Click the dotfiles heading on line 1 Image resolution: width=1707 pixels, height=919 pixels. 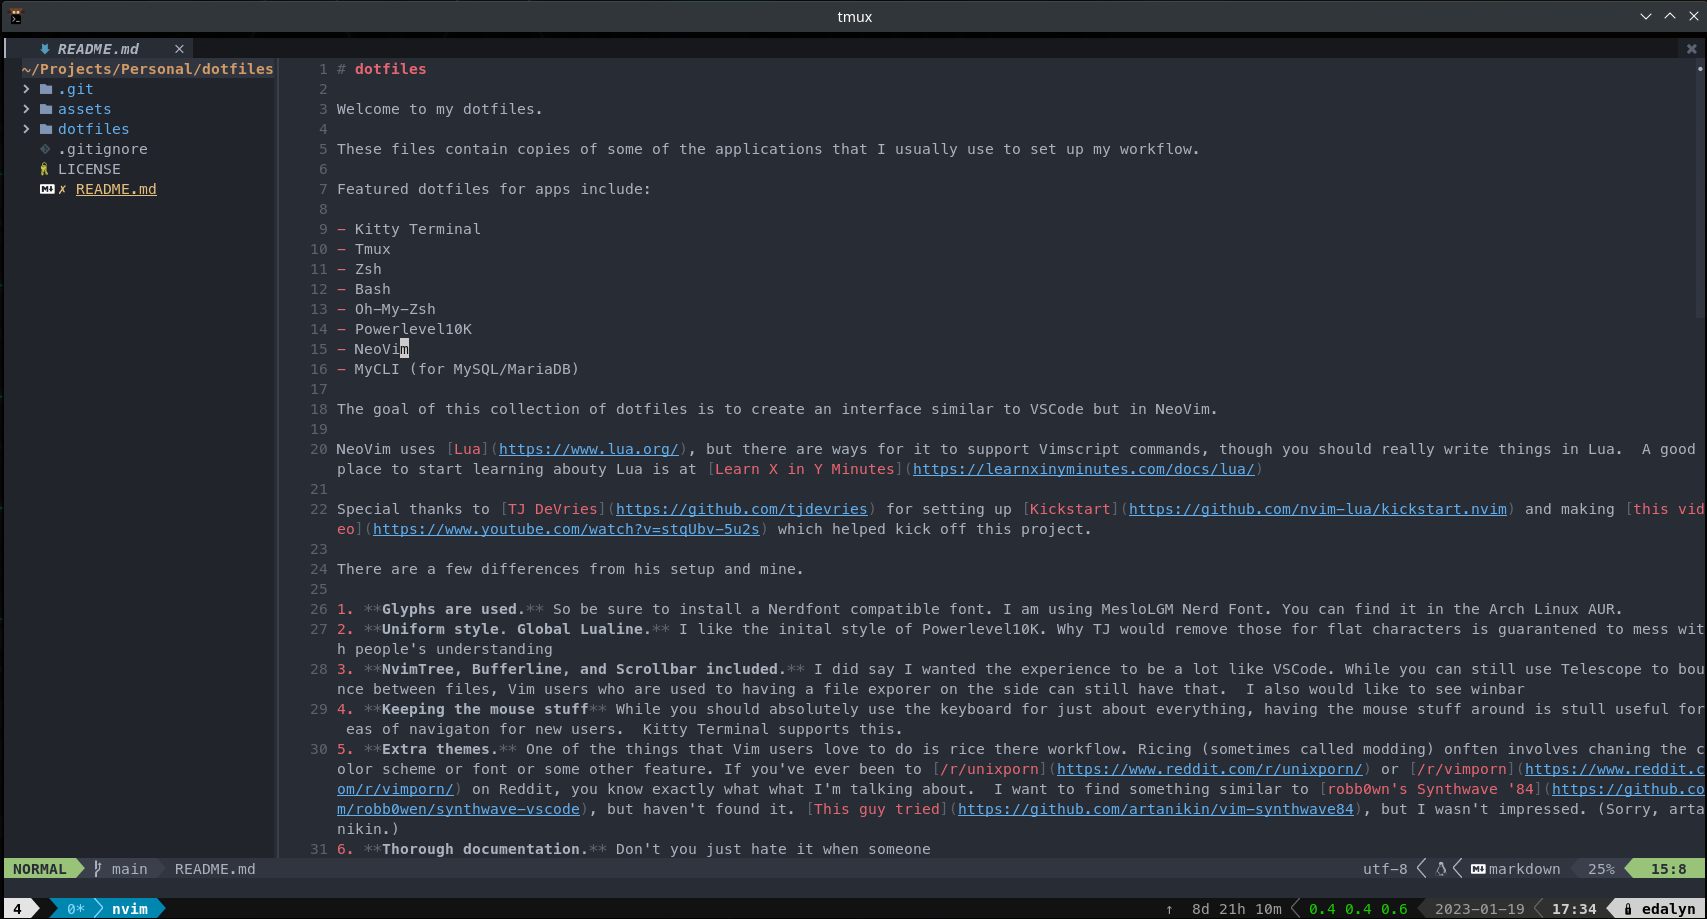click(x=390, y=69)
